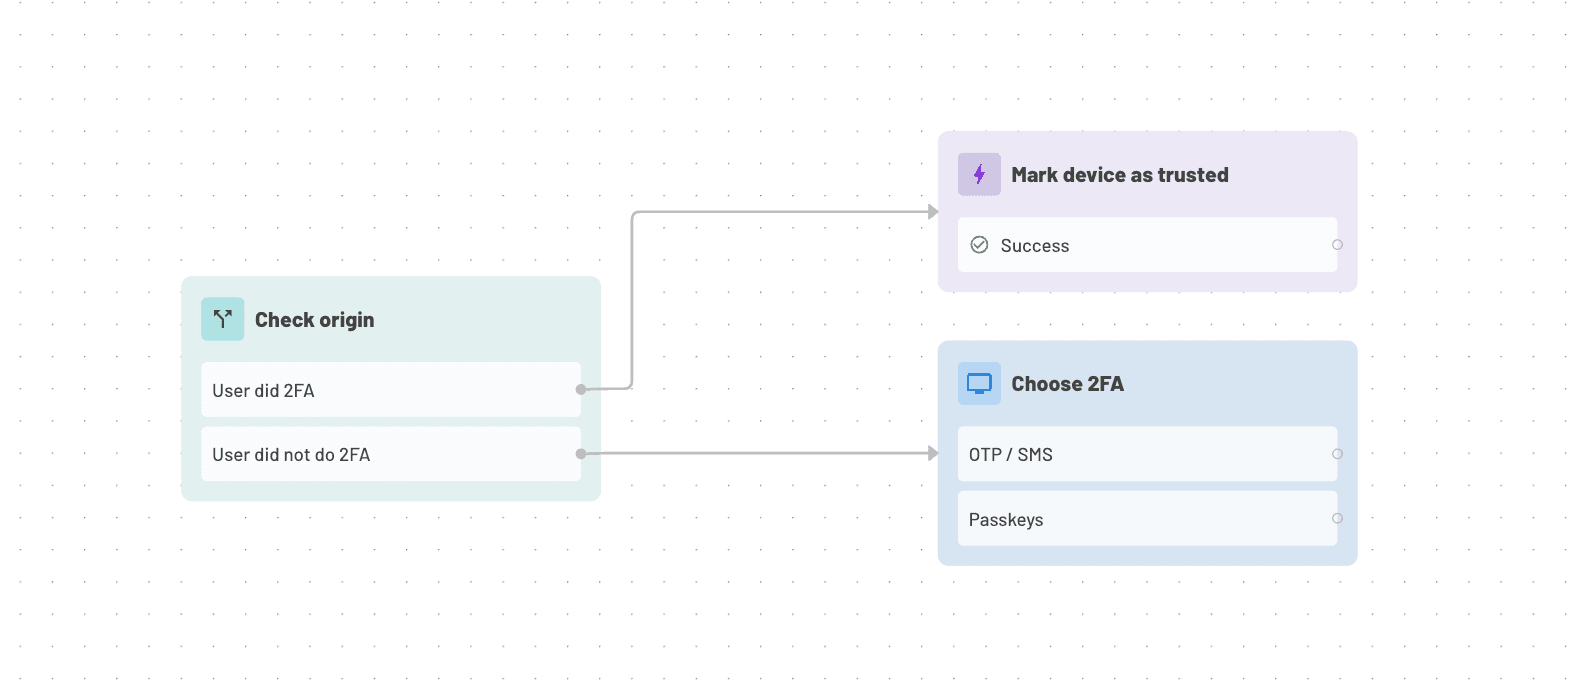Select the User did not do 2FA row
1576x698 pixels.
click(x=391, y=454)
